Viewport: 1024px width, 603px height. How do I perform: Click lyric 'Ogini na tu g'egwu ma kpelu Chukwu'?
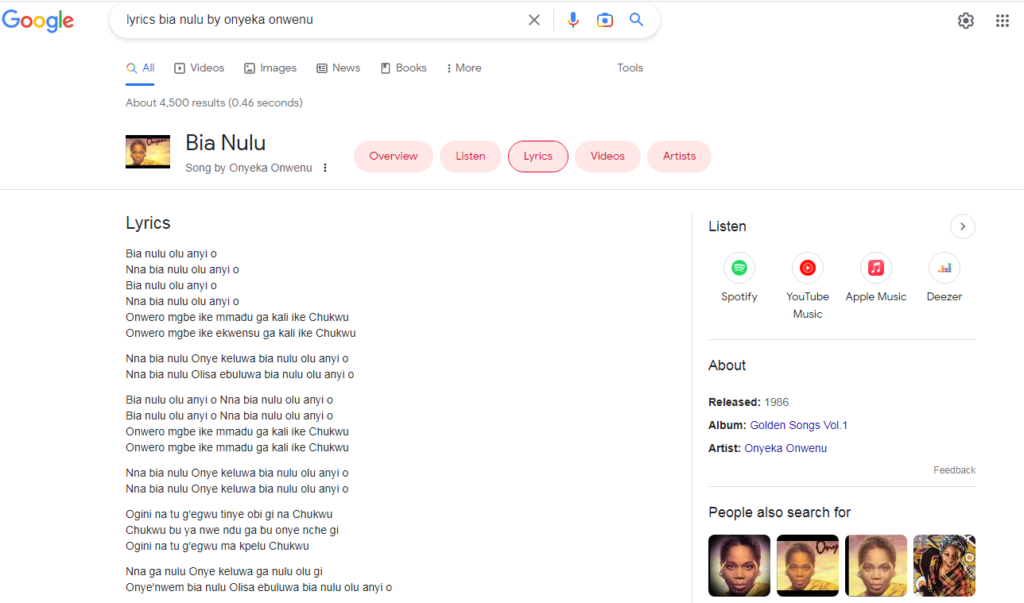[217, 546]
